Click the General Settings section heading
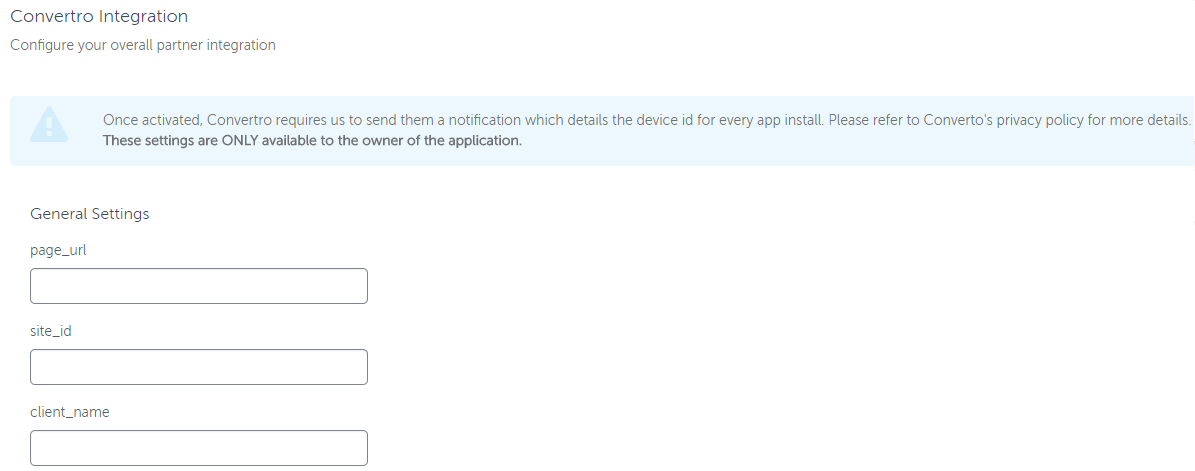 pos(90,213)
